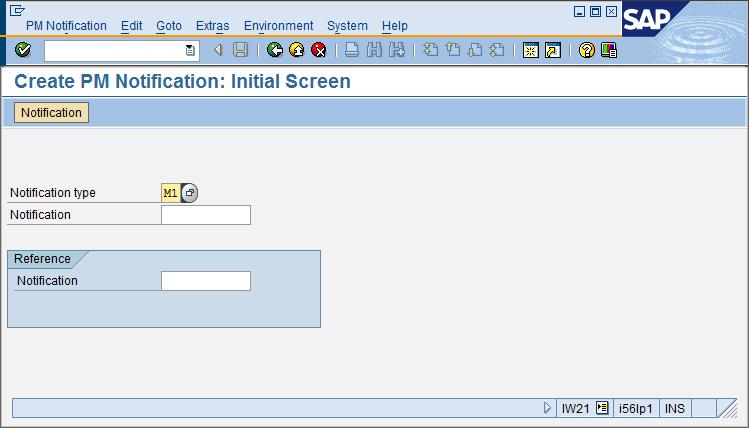Expand the status bar arrow triangle
Image resolution: width=749 pixels, height=428 pixels.
pos(547,408)
